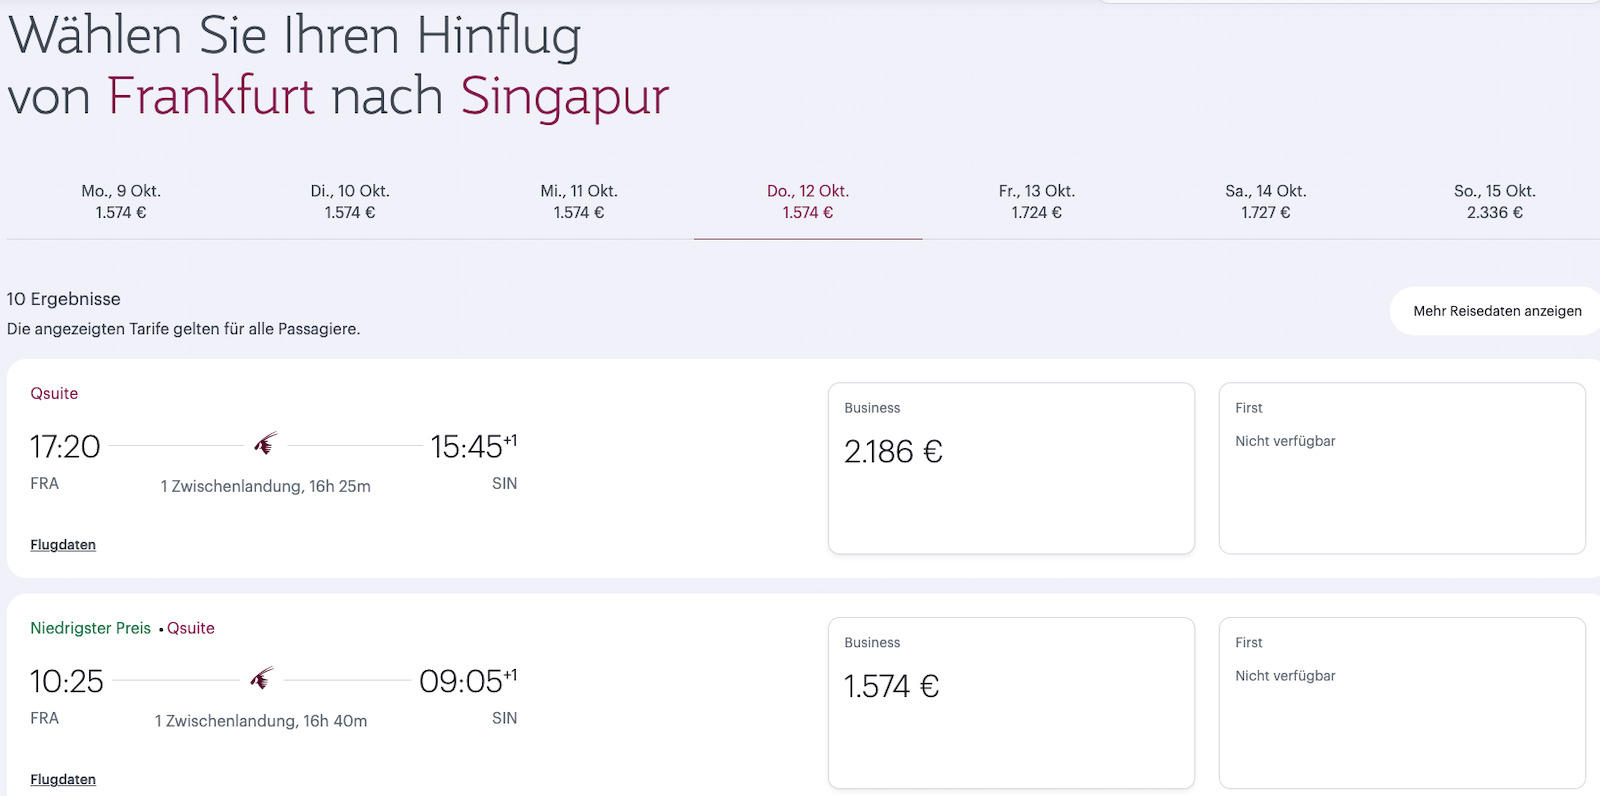
Task: Click Qatar Airways logo on 10:25 flight
Action: tap(261, 679)
